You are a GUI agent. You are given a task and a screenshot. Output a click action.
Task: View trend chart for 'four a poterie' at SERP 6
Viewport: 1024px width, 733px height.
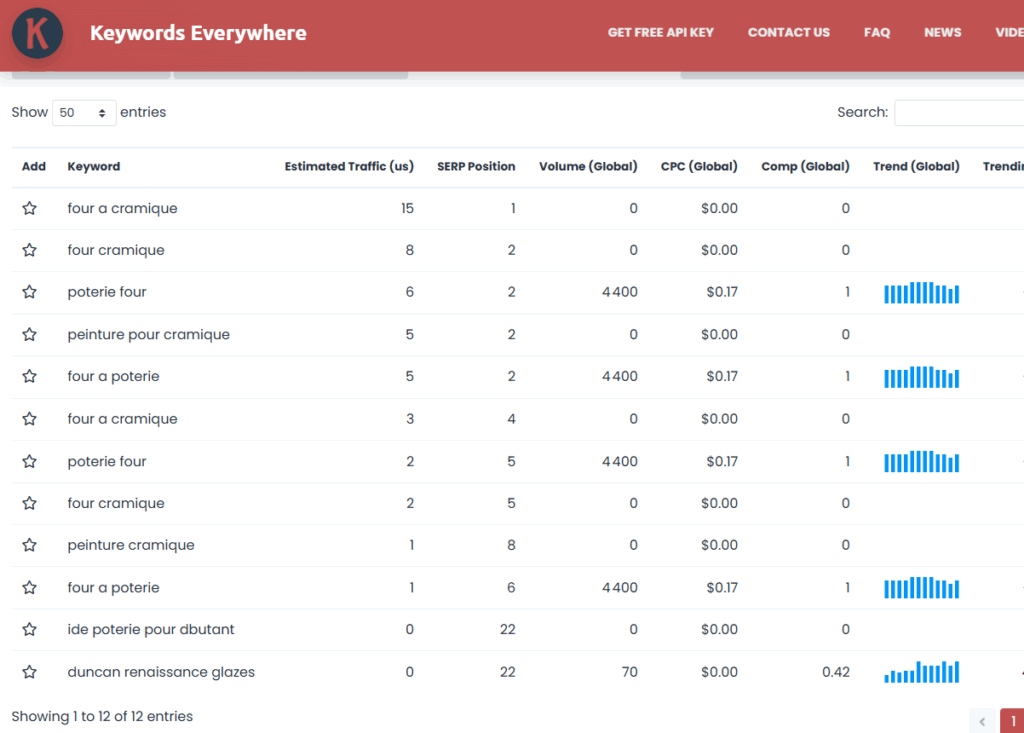921,587
